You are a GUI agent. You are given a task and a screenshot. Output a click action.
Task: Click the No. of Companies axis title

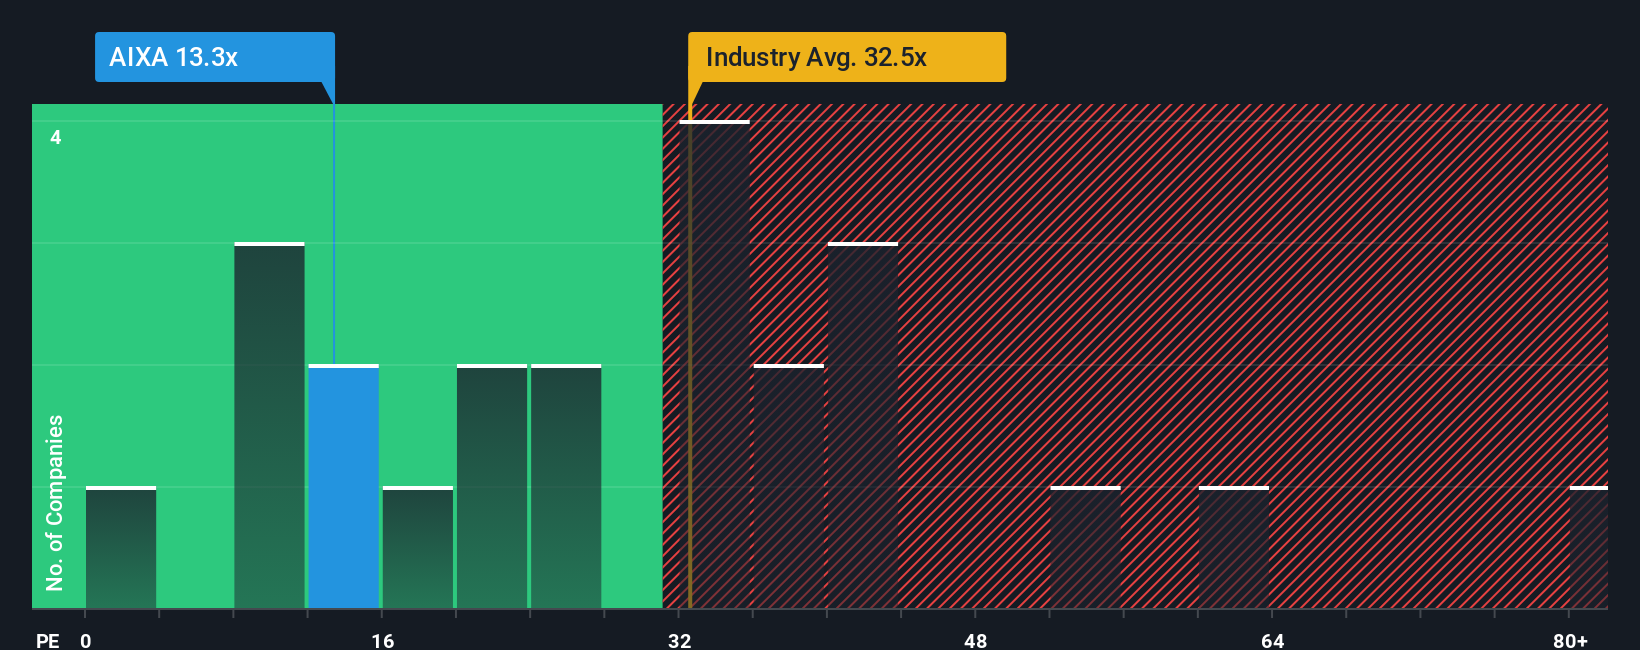[55, 502]
